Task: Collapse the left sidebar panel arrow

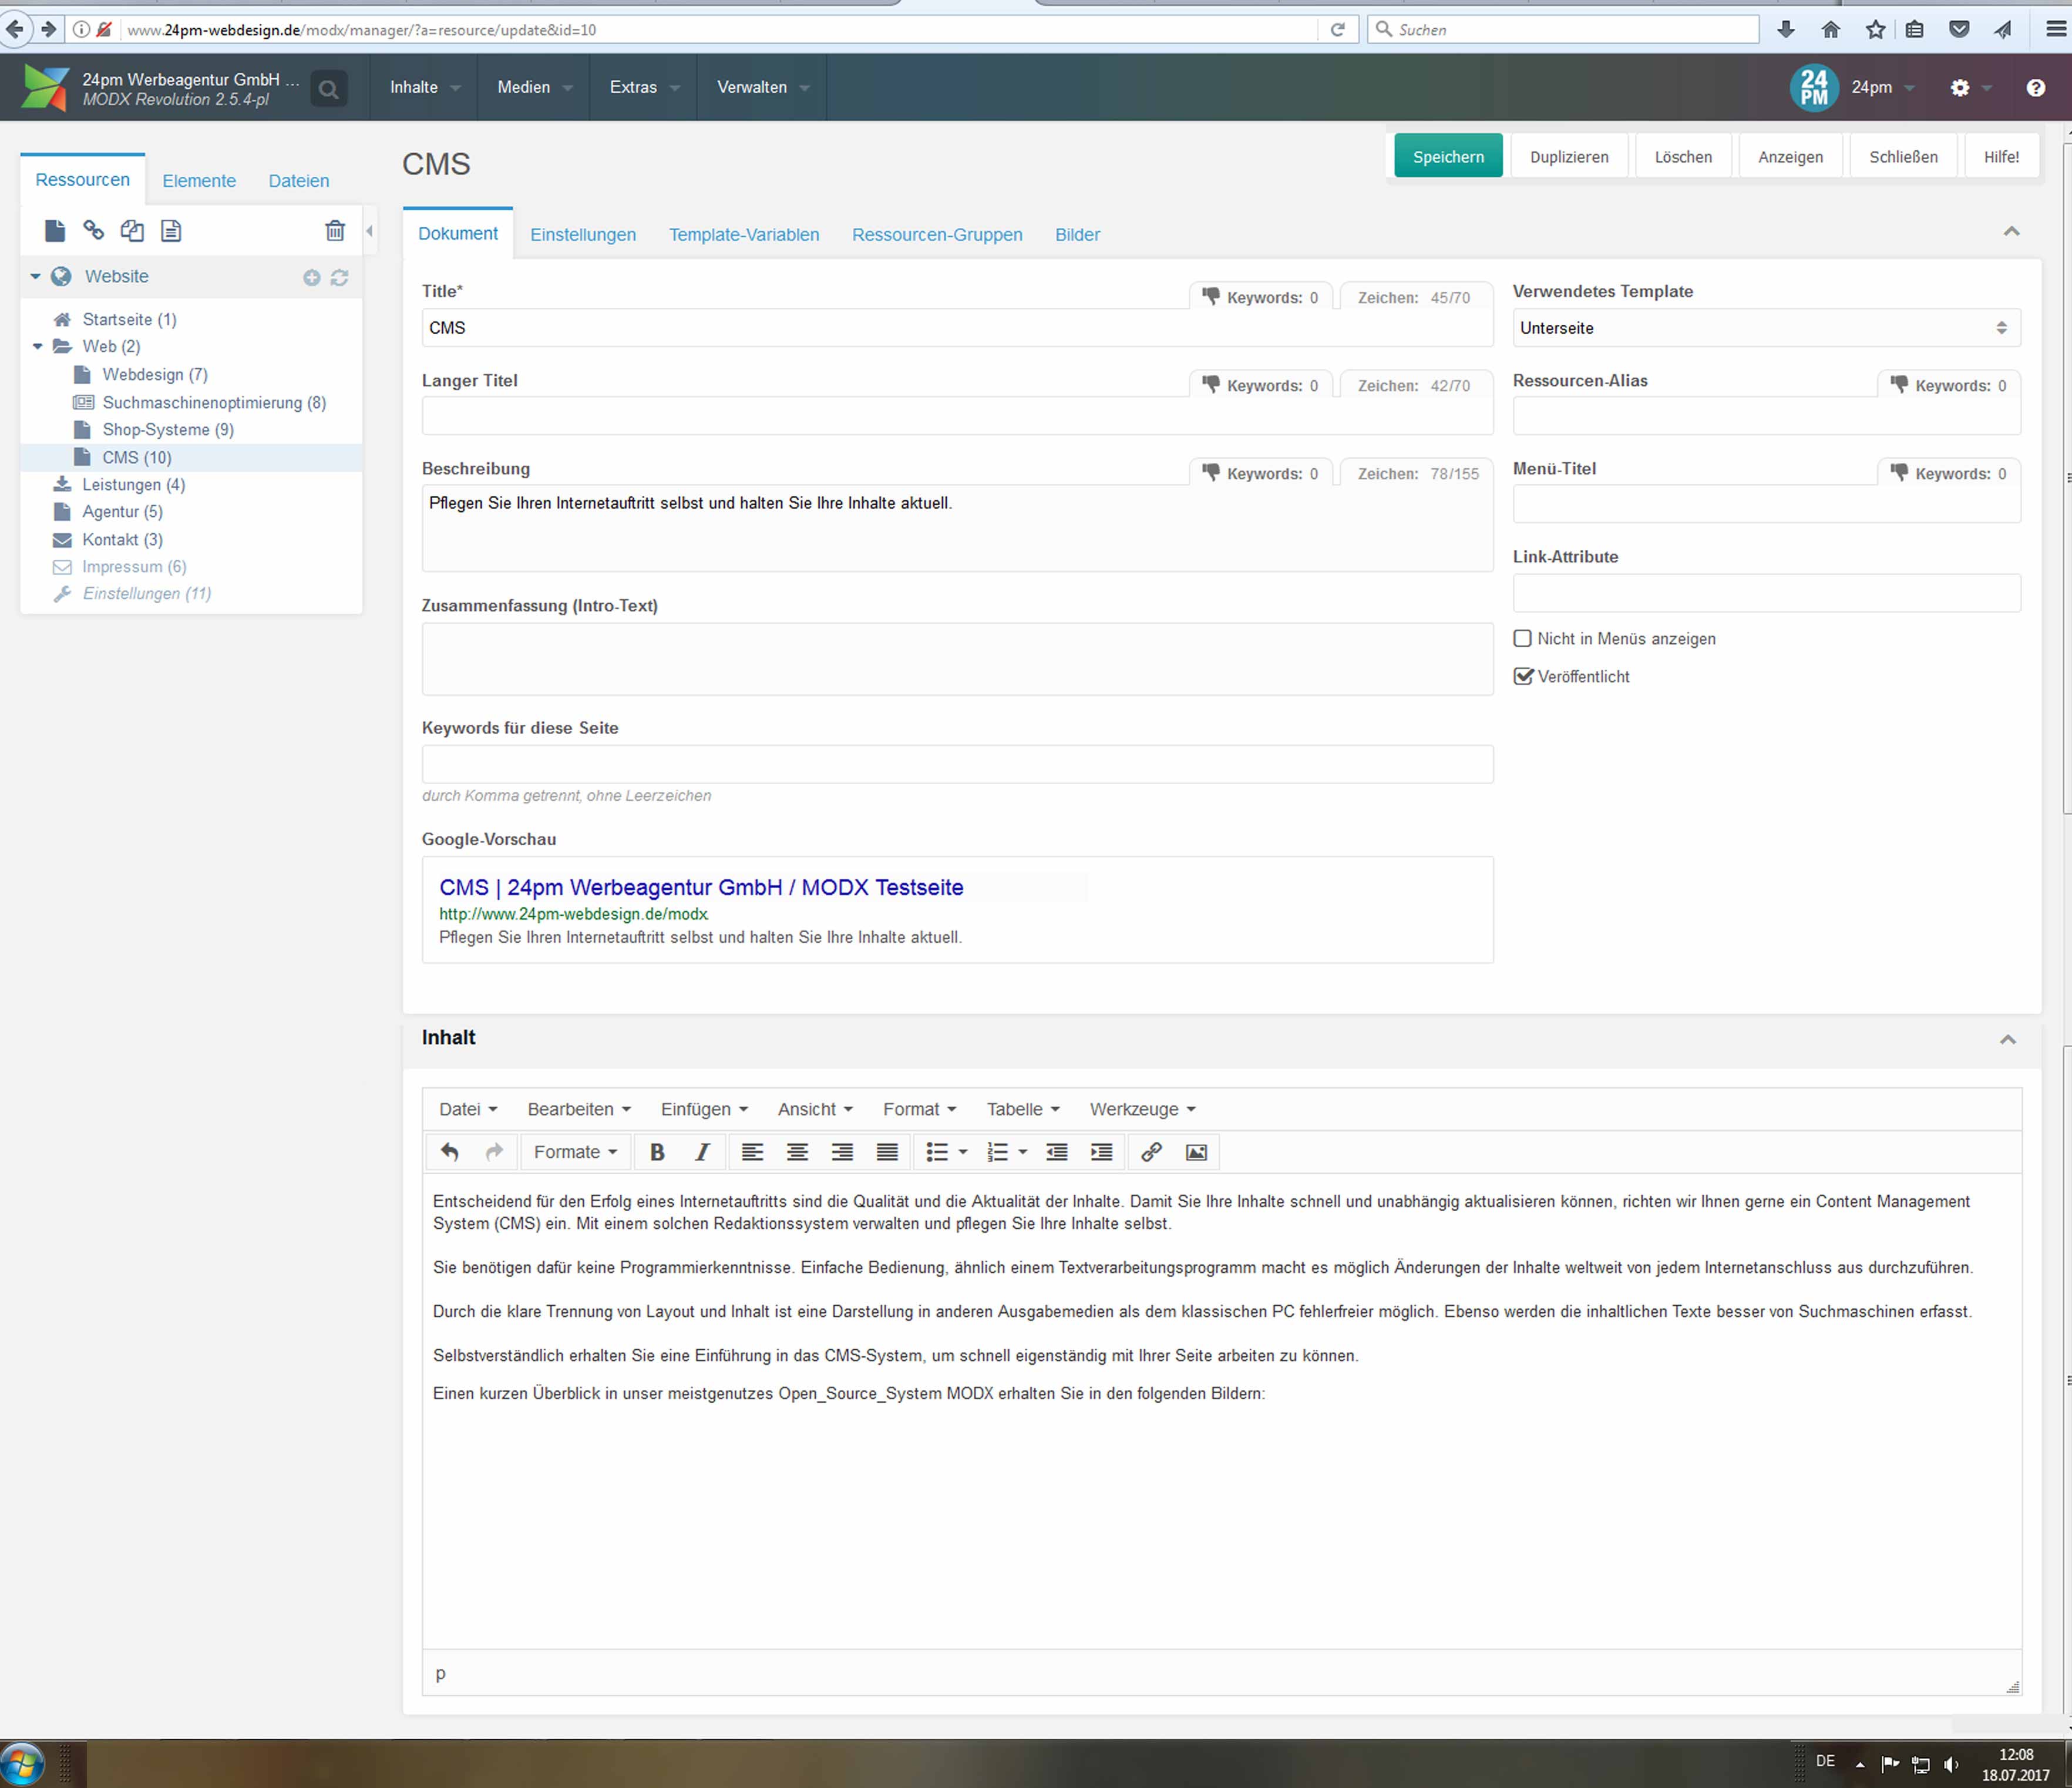Action: (369, 231)
